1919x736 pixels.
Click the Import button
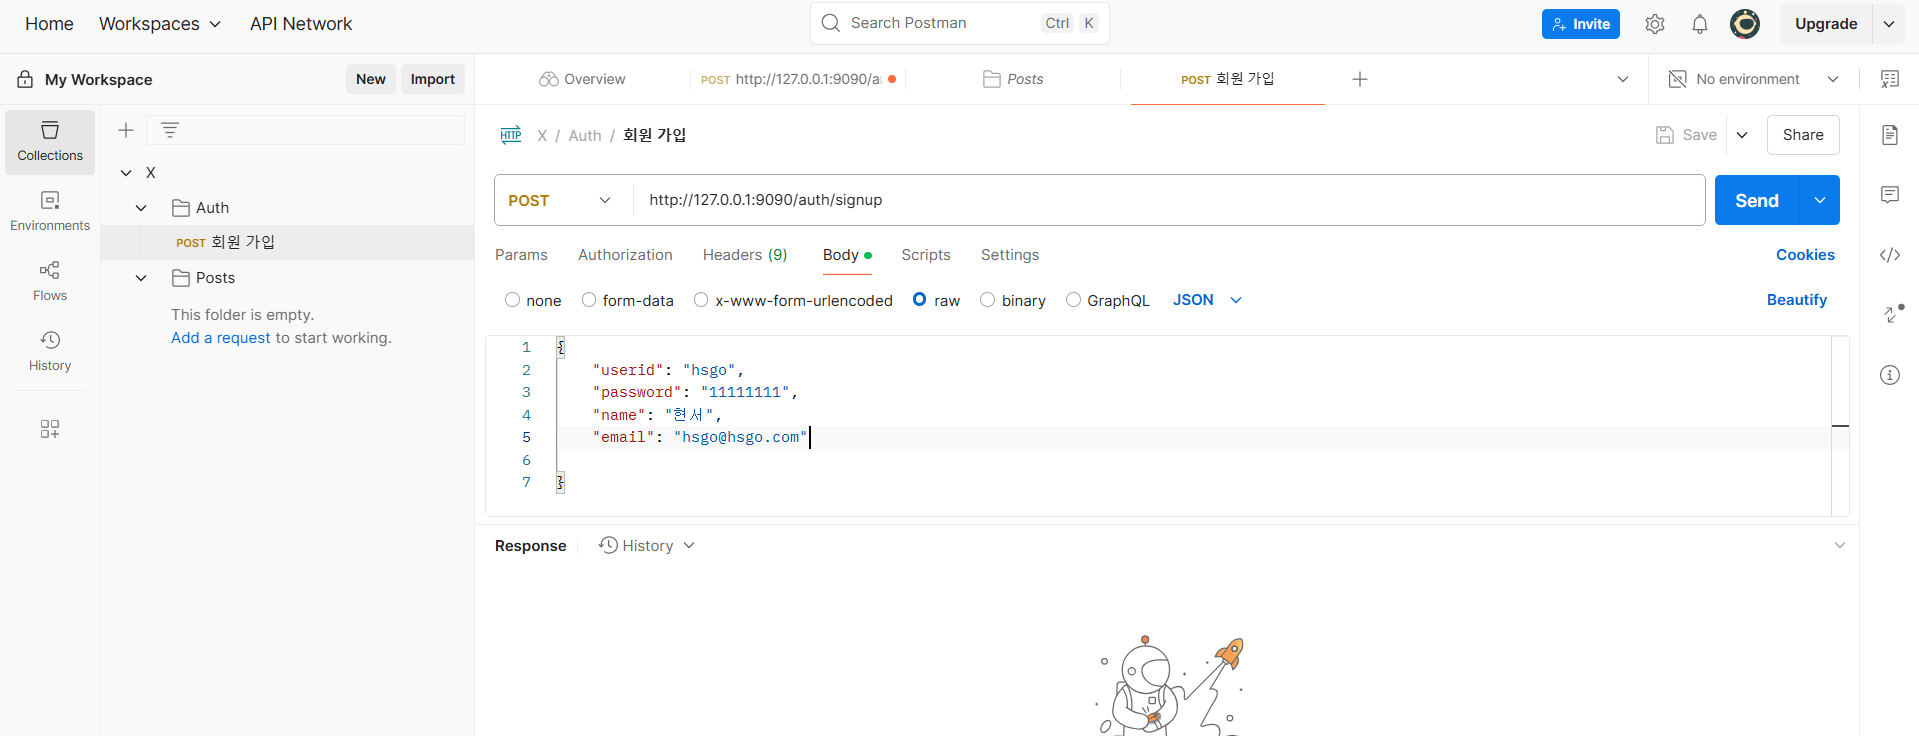[433, 79]
